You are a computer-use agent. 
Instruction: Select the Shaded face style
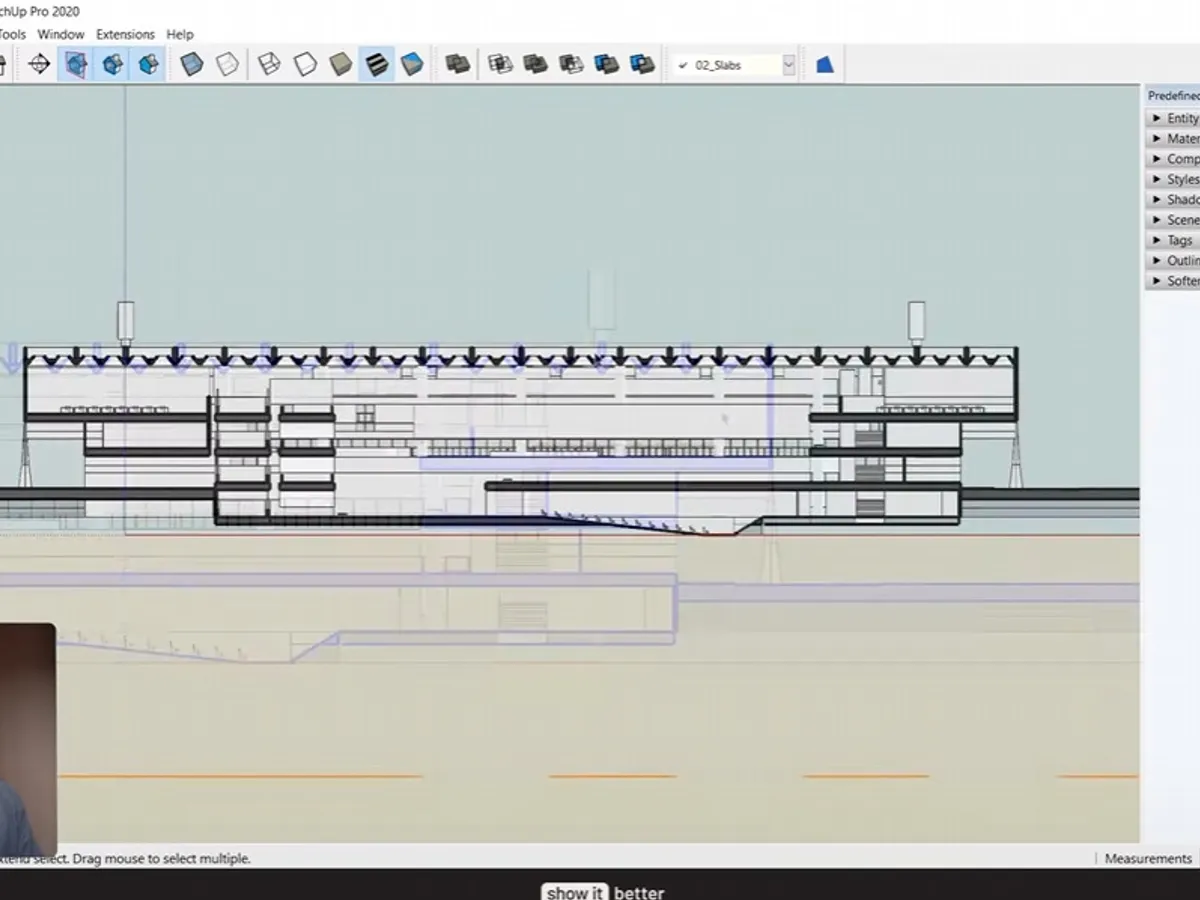(x=340, y=63)
